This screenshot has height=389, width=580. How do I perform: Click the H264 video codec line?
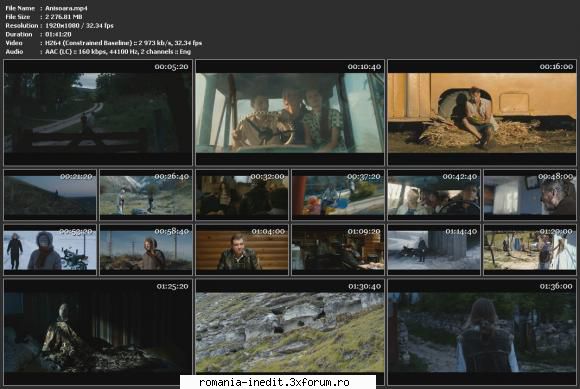pyautogui.click(x=124, y=43)
